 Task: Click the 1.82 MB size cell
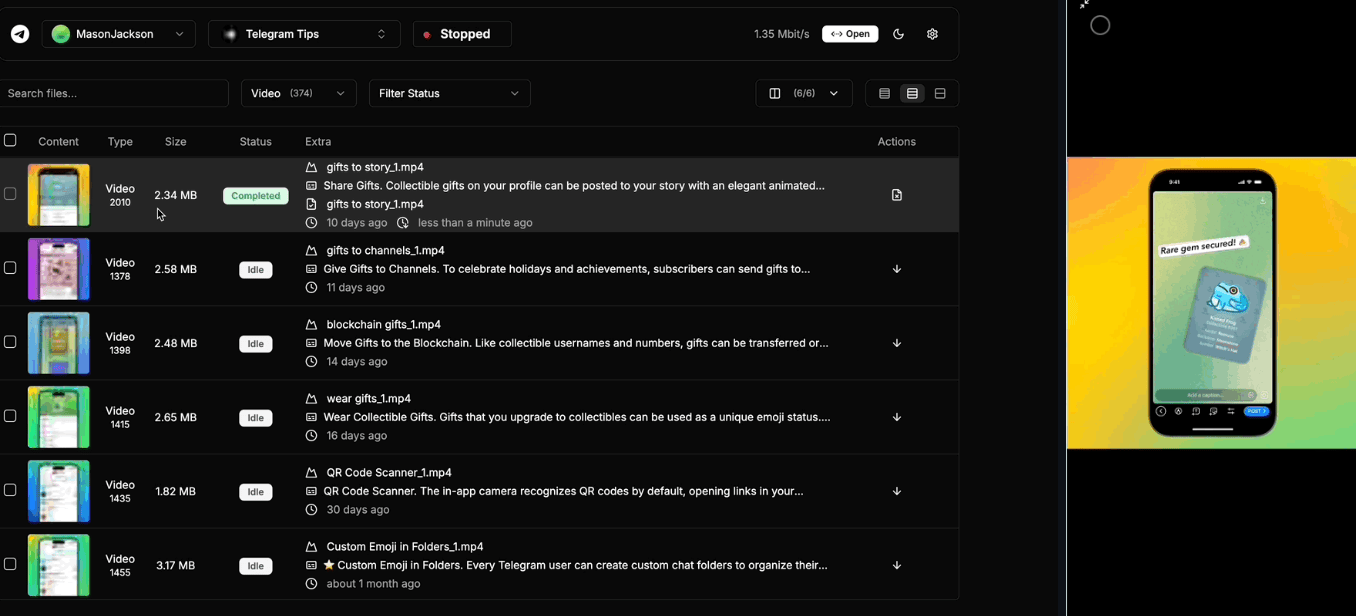tap(176, 491)
